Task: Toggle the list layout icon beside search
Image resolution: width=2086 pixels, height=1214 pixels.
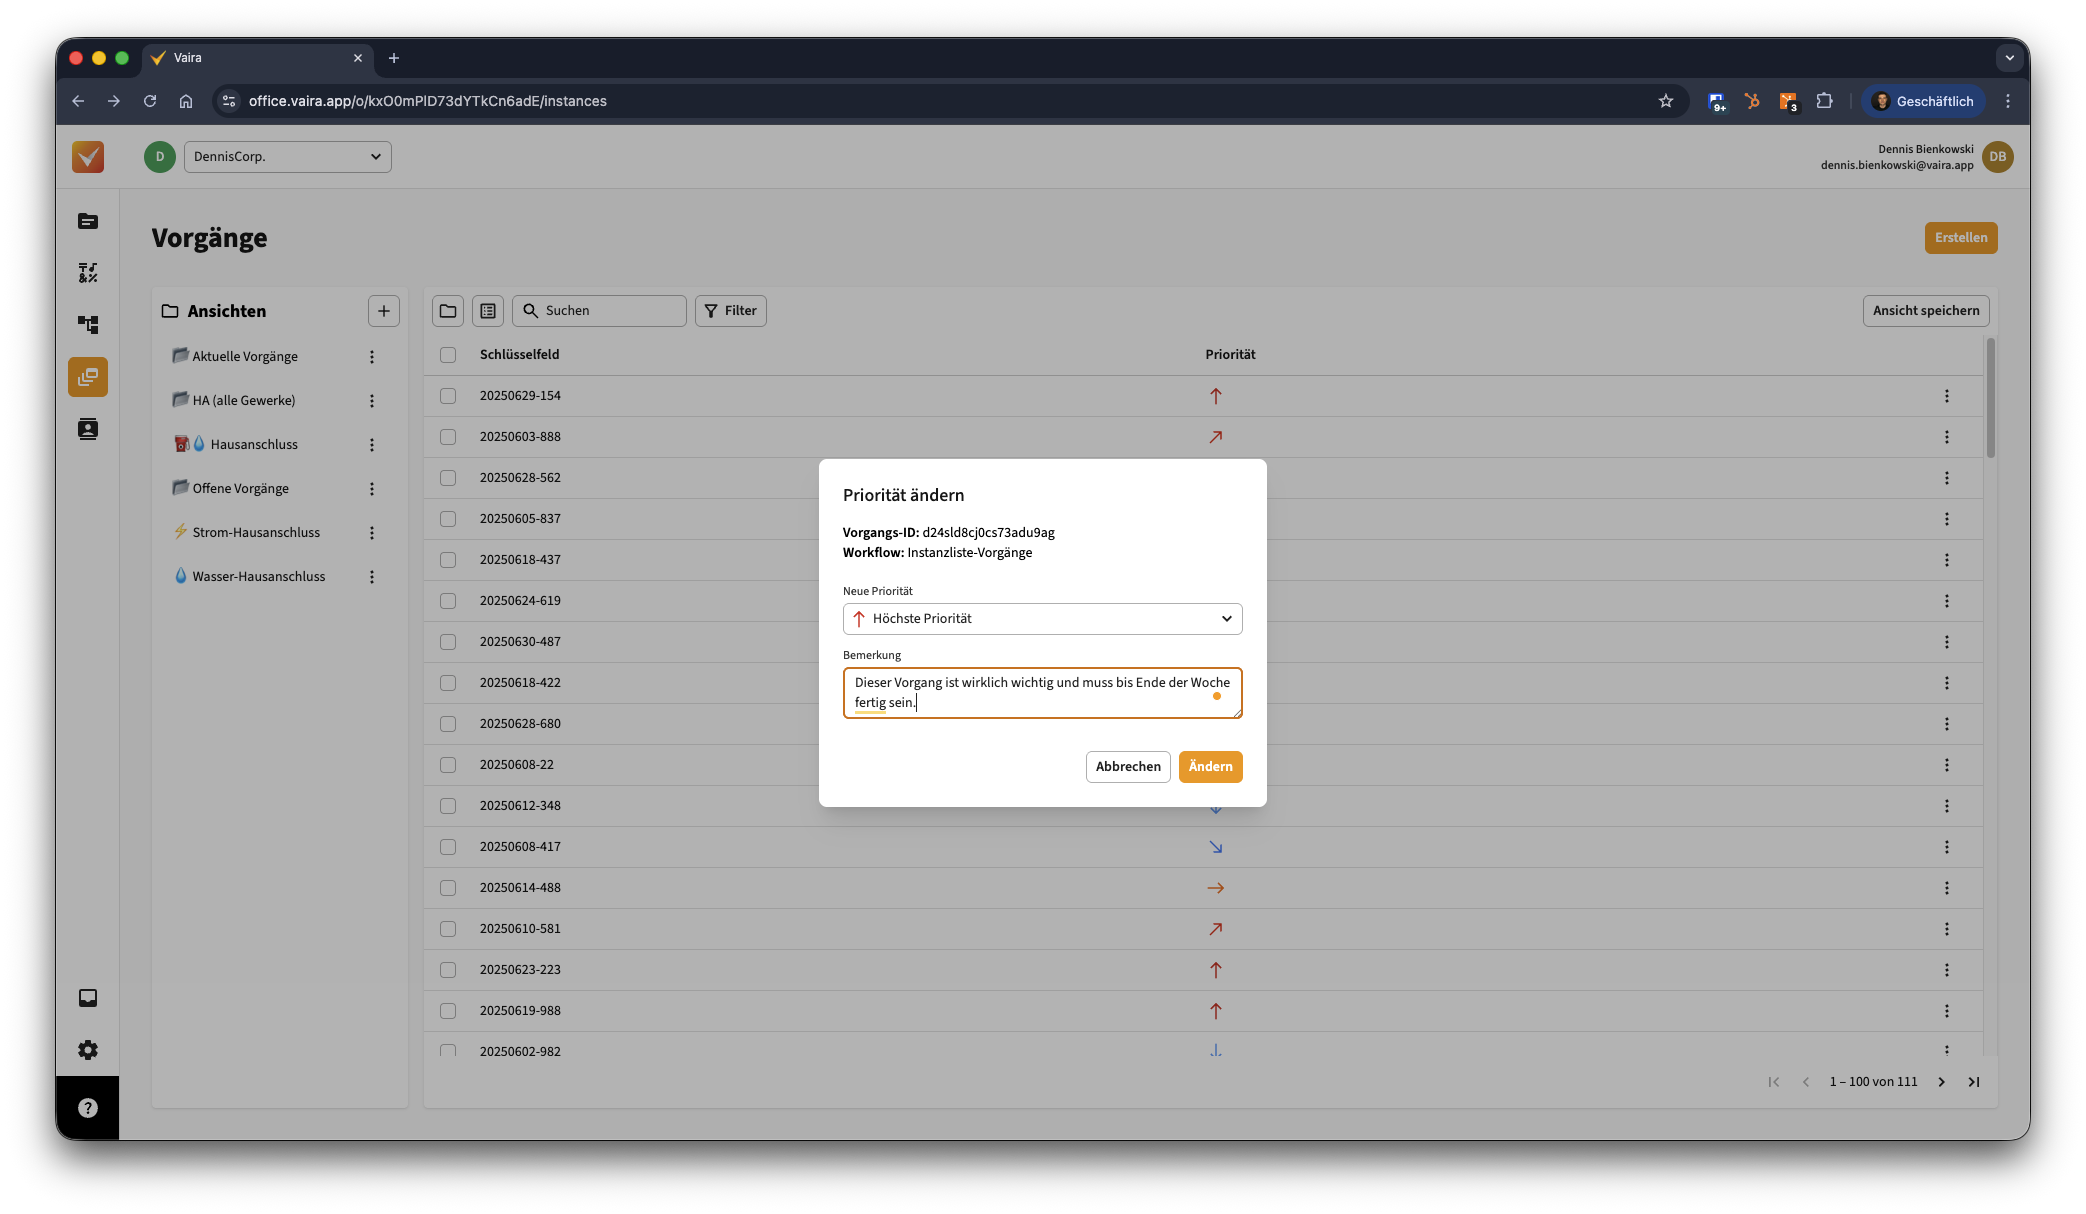Action: [x=488, y=311]
